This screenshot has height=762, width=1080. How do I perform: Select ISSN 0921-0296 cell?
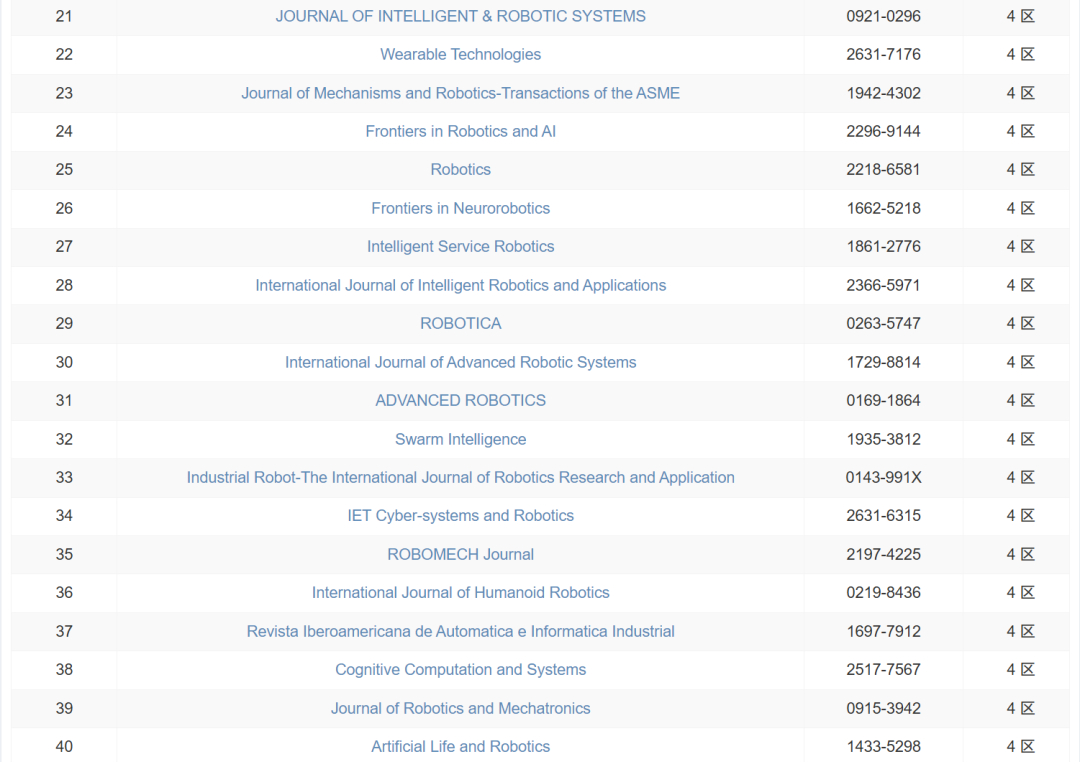pyautogui.click(x=883, y=16)
